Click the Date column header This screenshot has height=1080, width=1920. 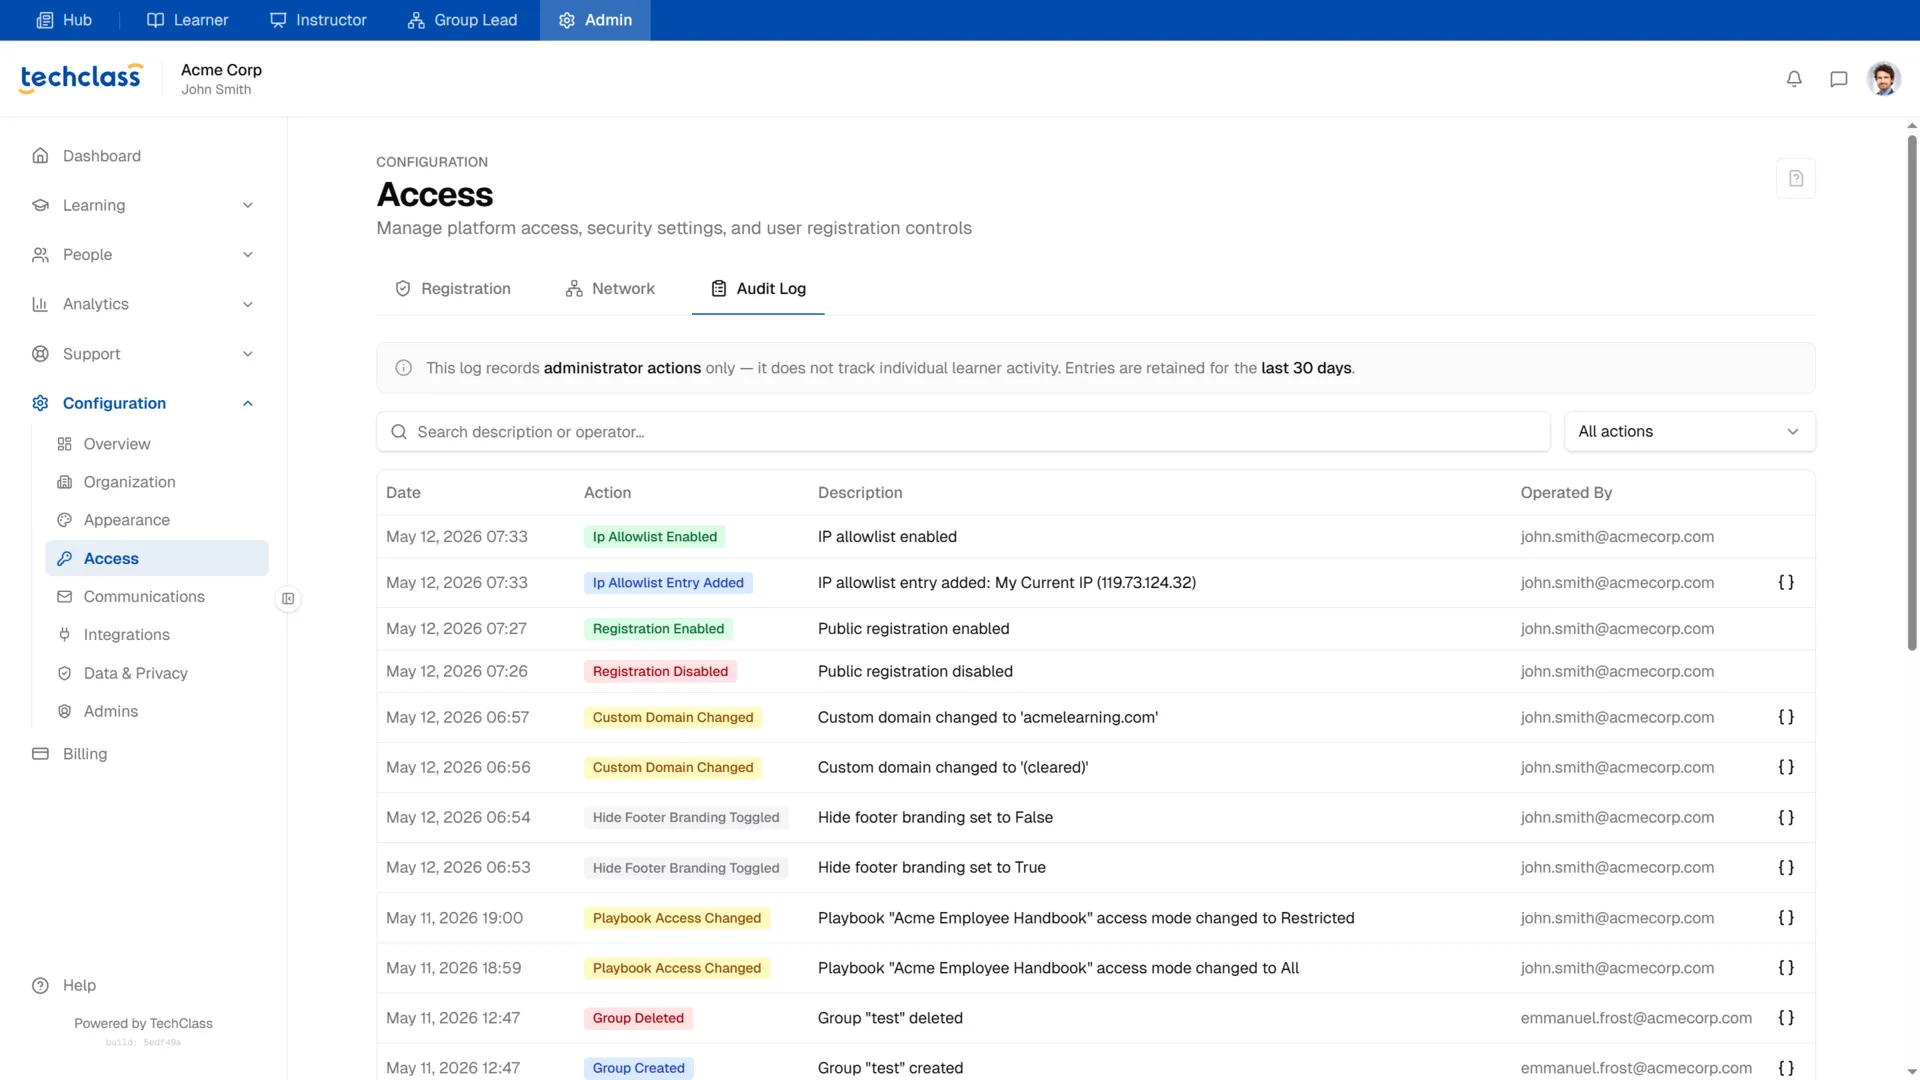click(403, 493)
